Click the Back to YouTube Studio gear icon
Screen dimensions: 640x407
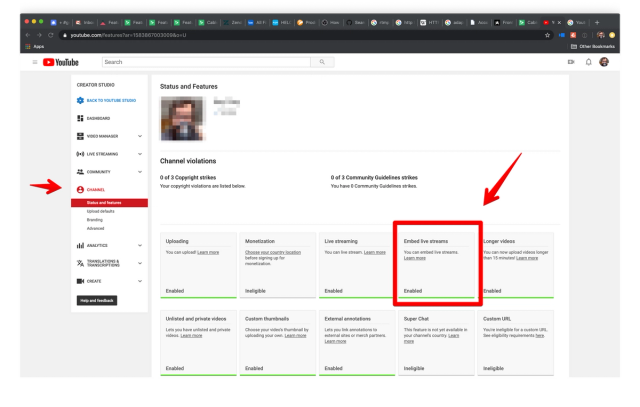[80, 100]
